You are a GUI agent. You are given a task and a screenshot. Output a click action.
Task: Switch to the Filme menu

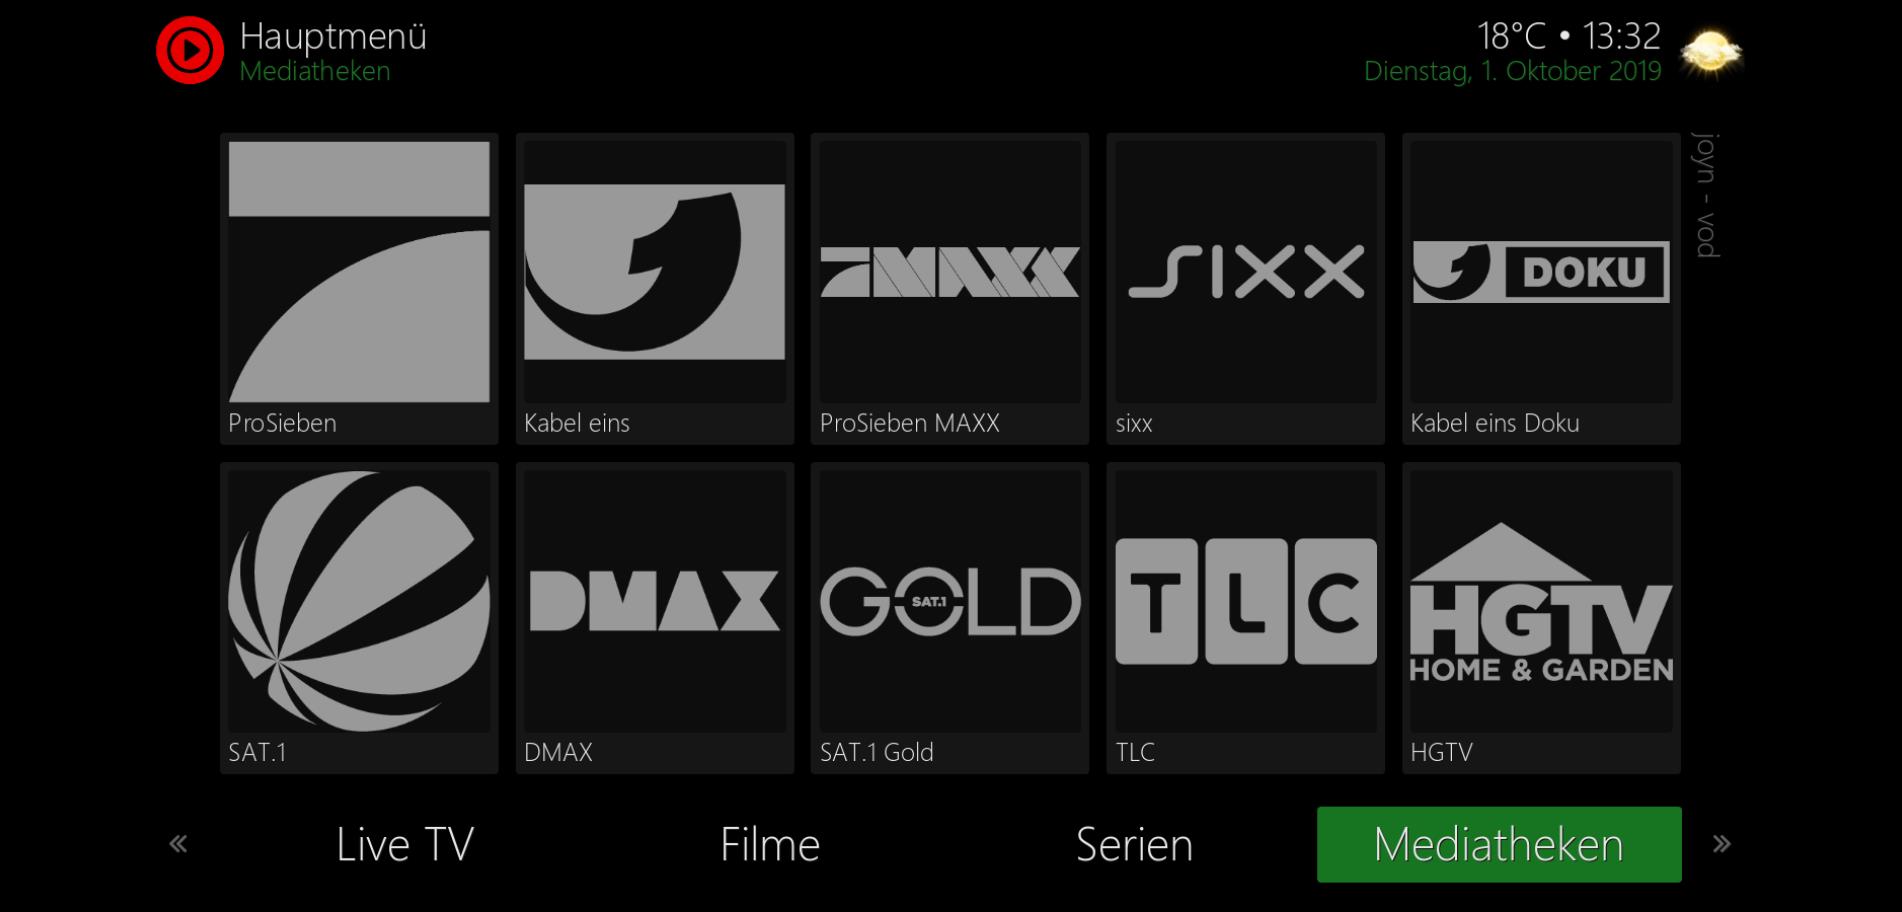770,845
